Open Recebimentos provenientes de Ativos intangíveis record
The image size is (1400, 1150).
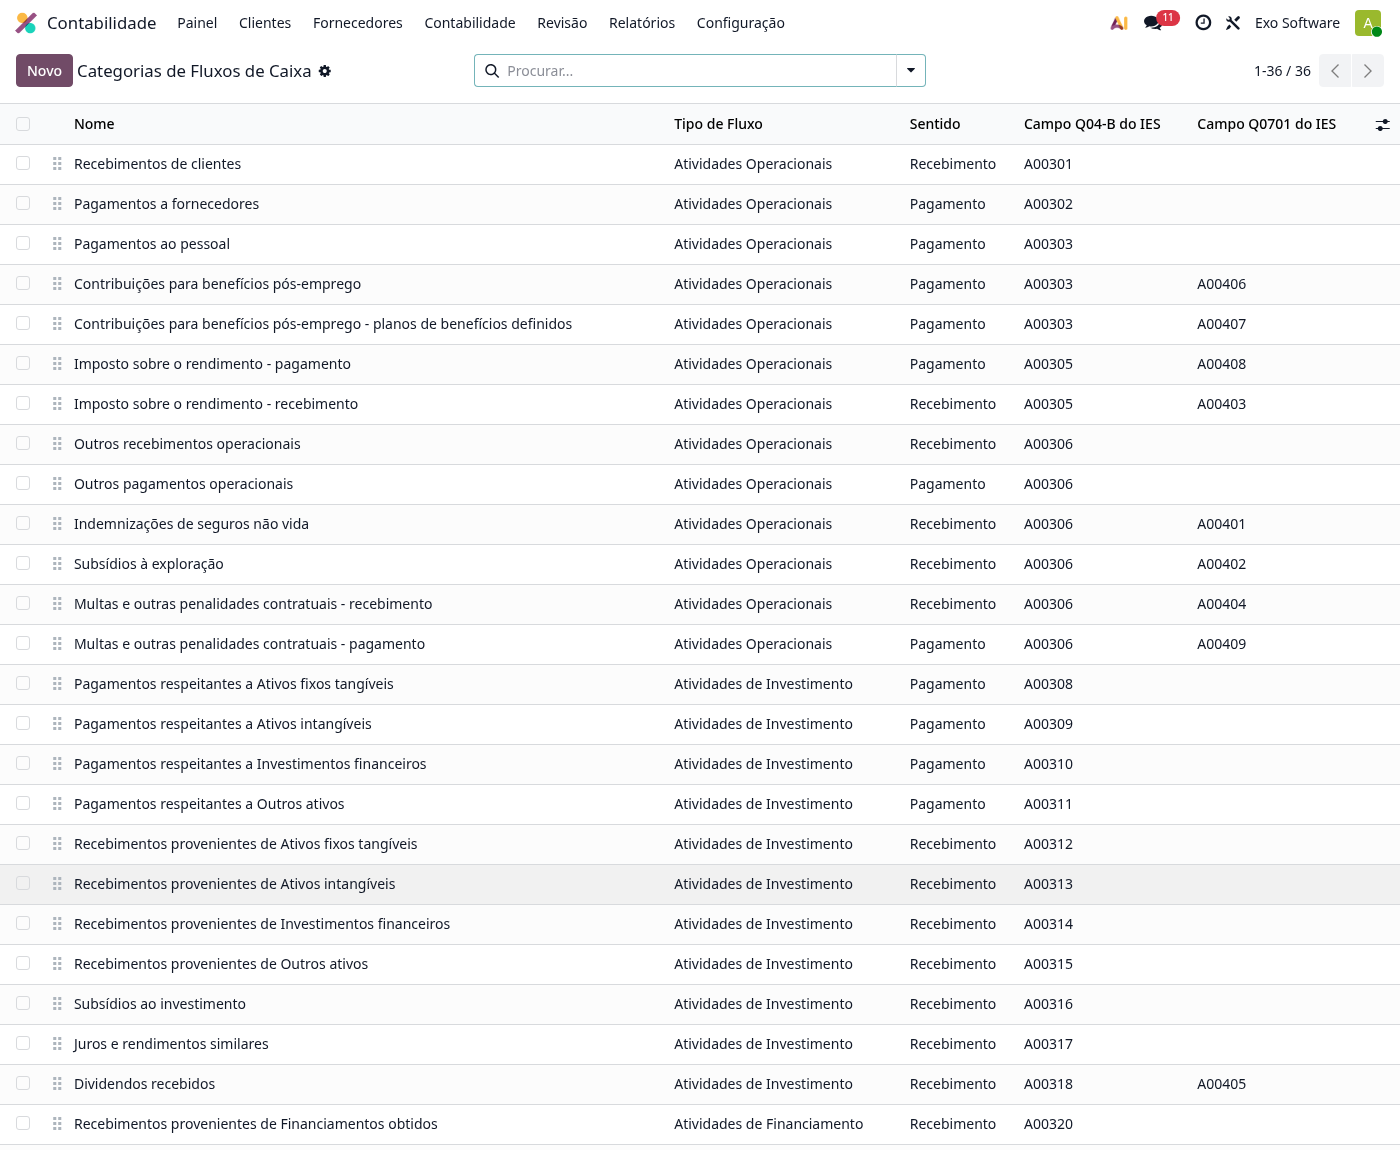(x=235, y=884)
